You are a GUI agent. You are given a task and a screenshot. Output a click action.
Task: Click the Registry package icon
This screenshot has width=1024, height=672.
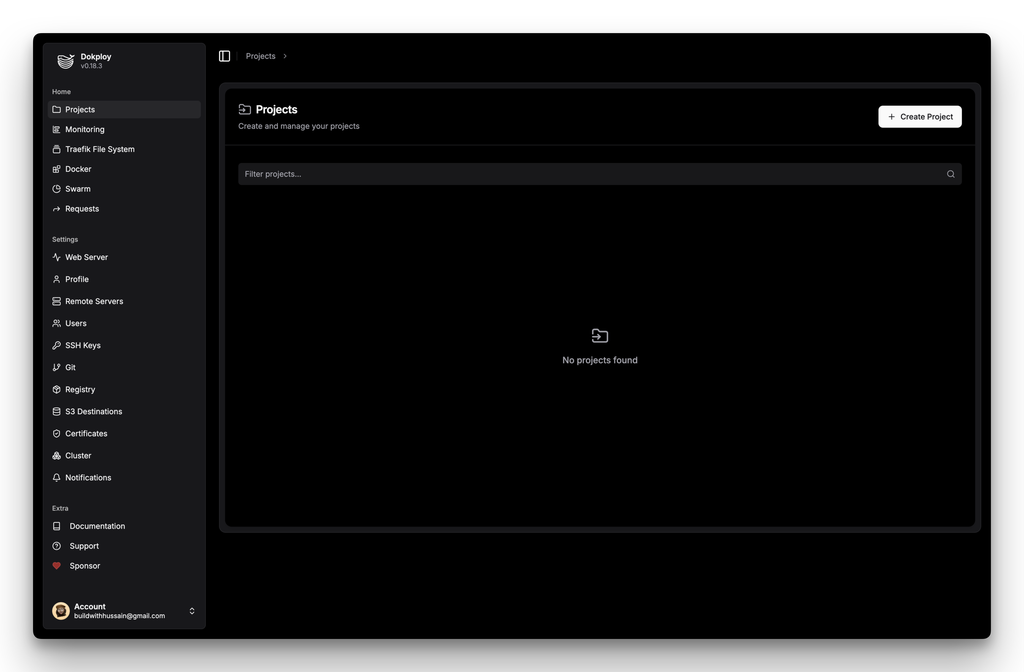tap(56, 389)
